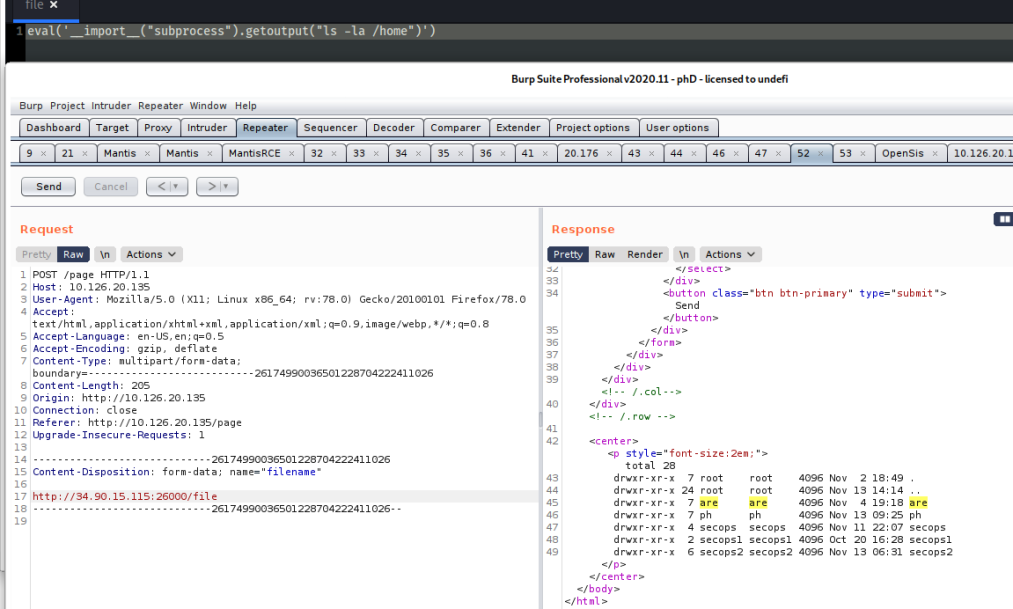Click the request URL on line 17
The height and width of the screenshot is (609, 1013).
click(x=125, y=497)
